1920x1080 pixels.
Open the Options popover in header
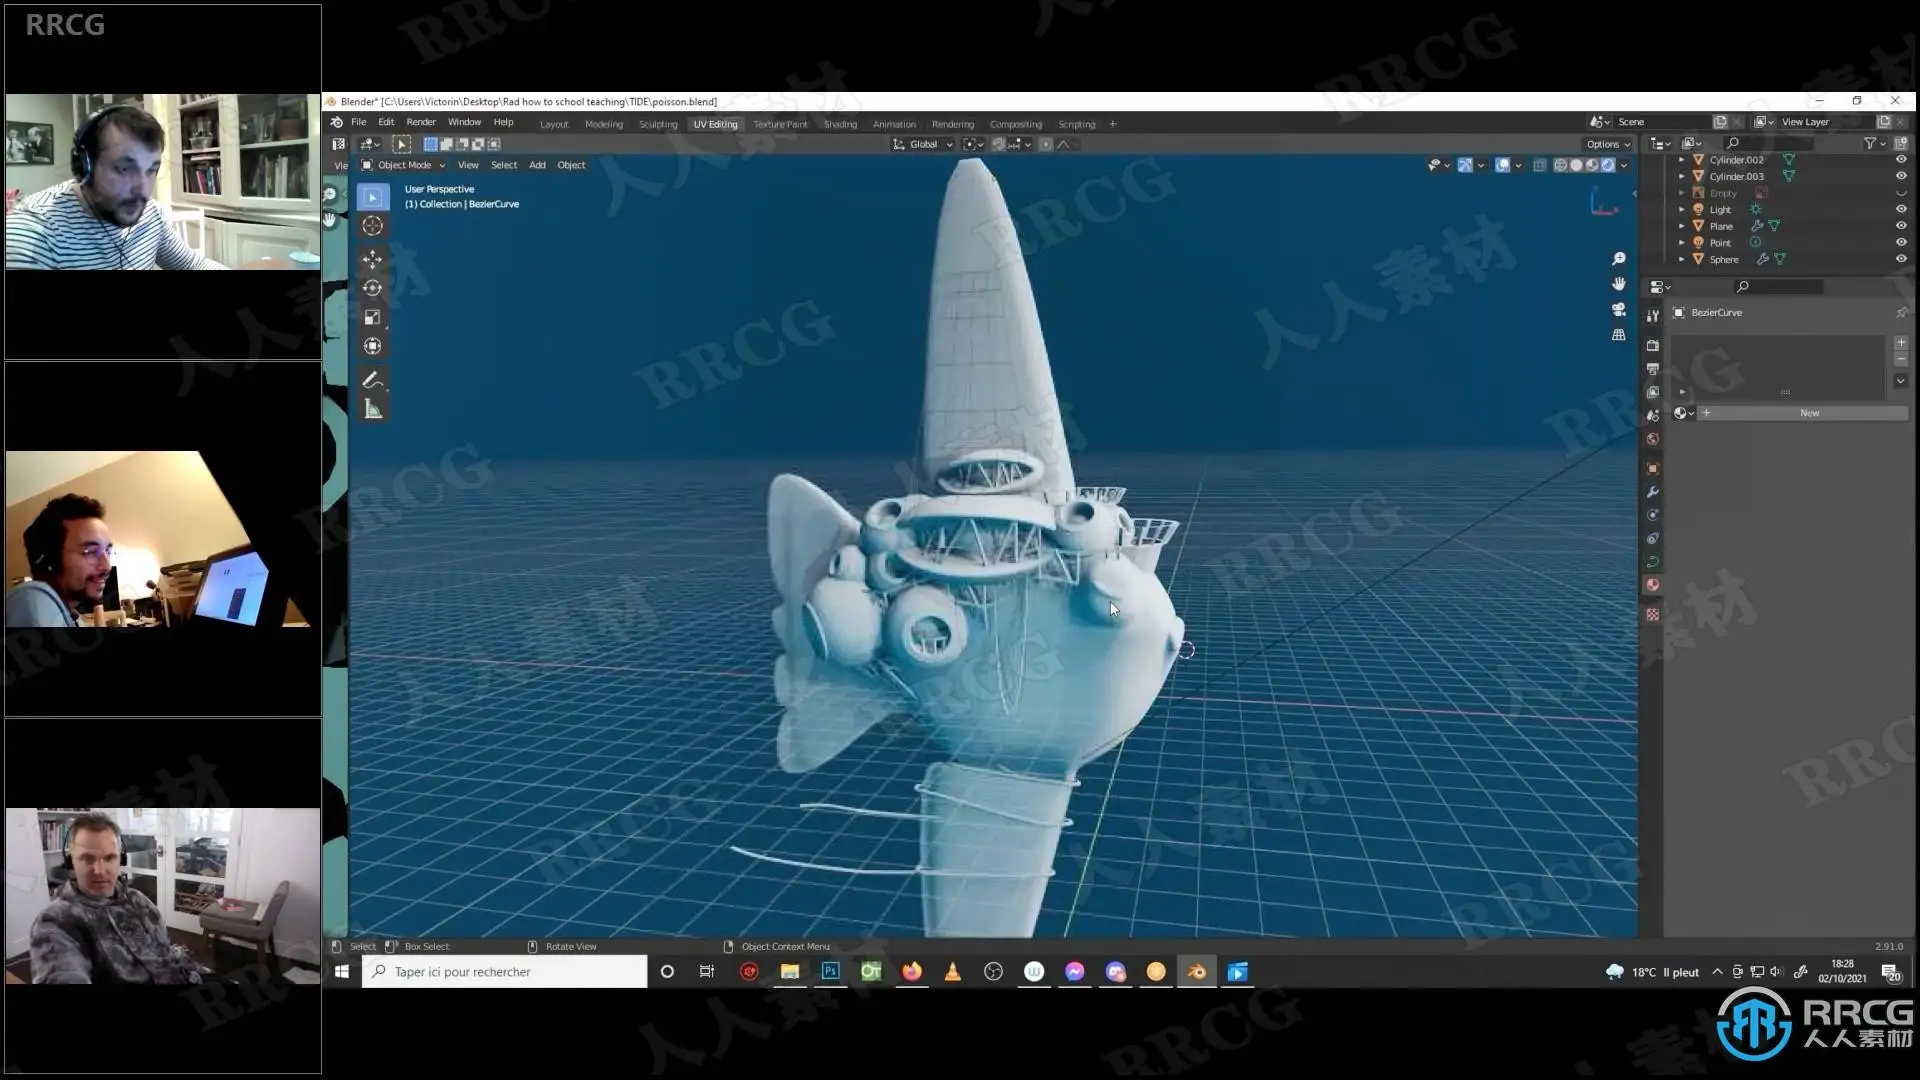1607,144
